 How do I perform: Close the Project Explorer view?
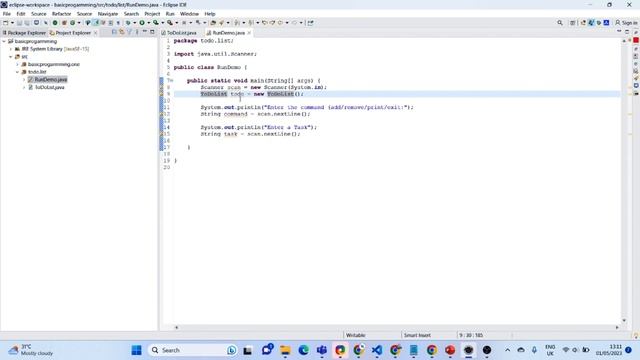(x=96, y=33)
